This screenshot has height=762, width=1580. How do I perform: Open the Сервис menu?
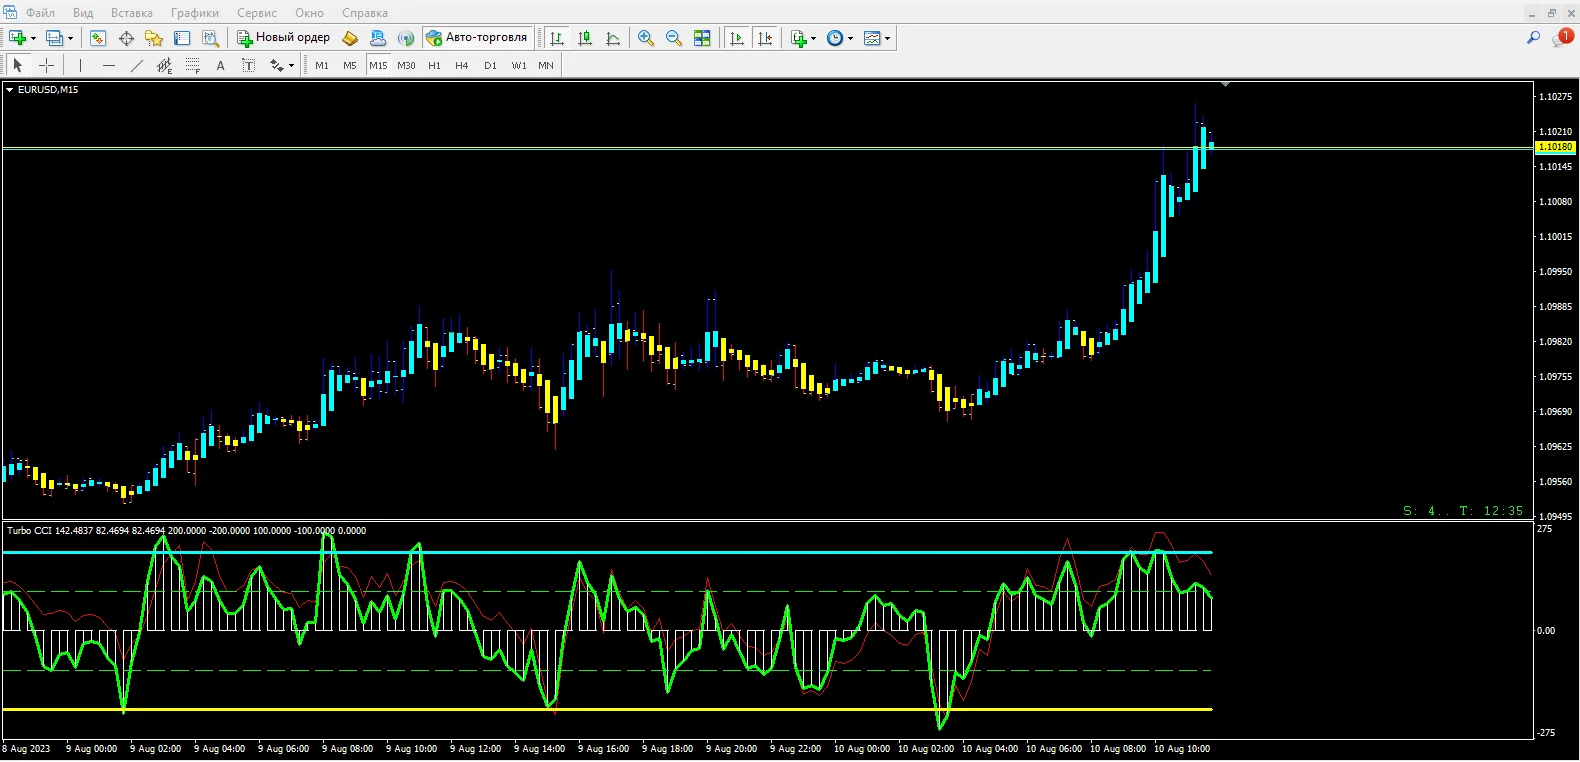[257, 13]
